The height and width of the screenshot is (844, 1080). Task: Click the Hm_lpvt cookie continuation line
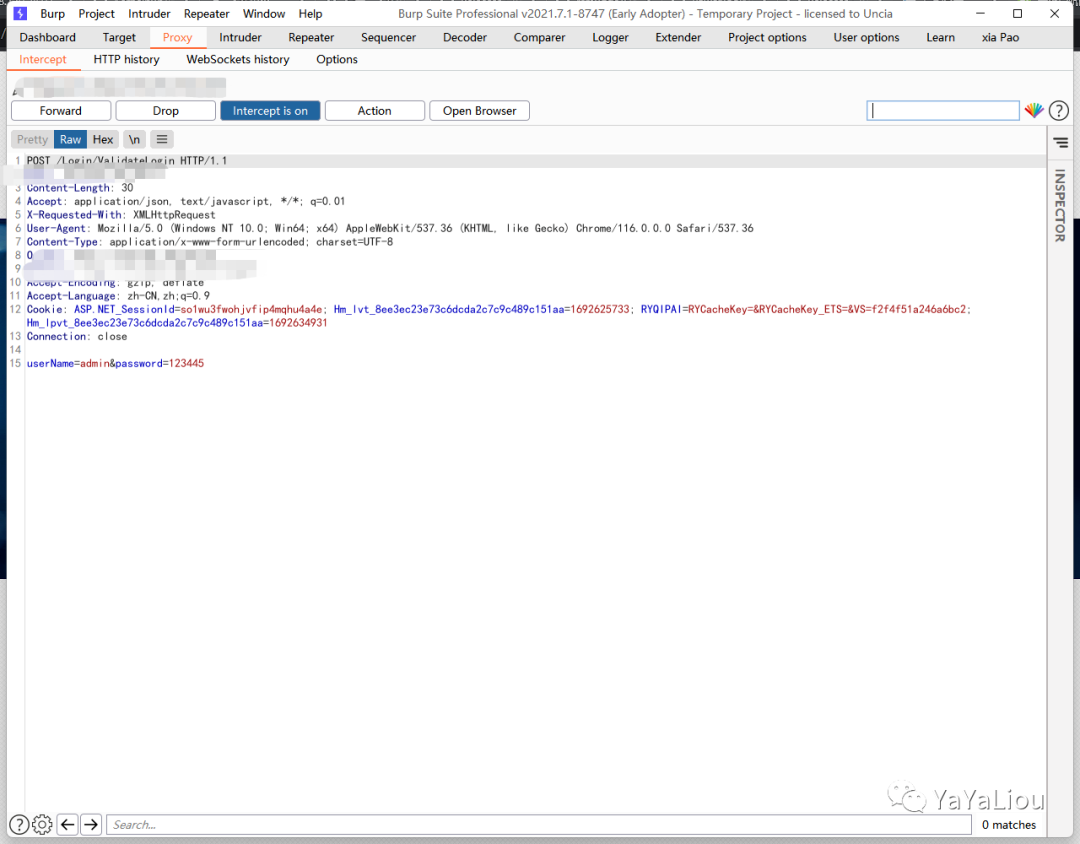(177, 322)
